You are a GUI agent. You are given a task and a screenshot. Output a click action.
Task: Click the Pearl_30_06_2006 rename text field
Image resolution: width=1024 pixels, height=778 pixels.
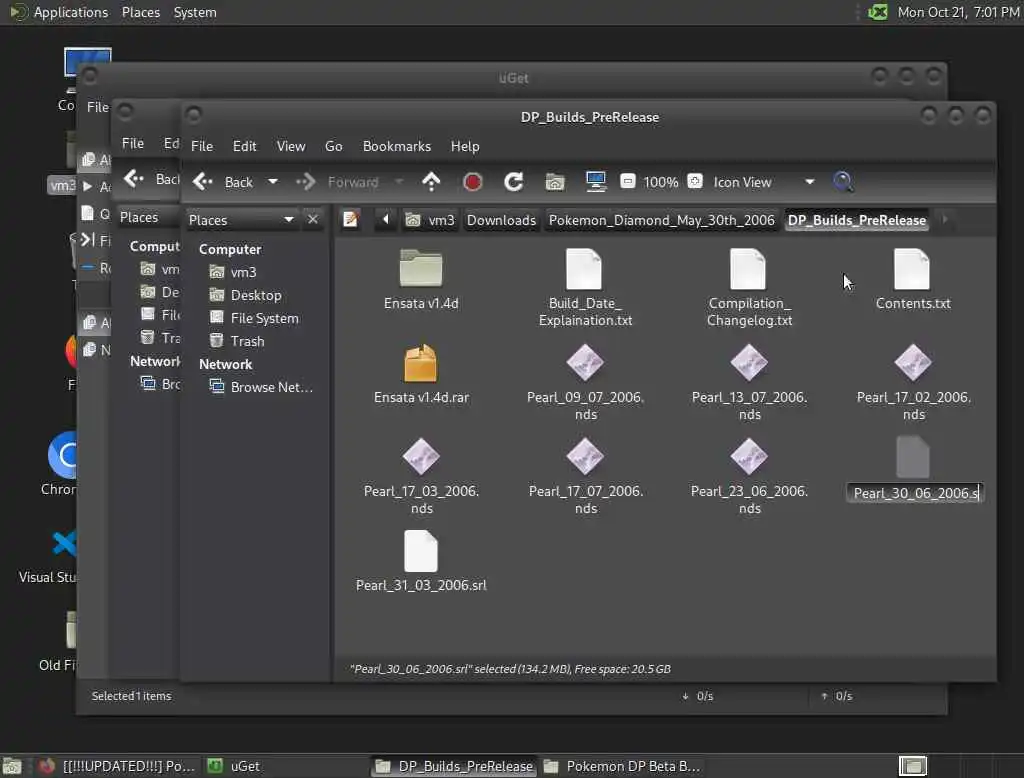(x=914, y=493)
